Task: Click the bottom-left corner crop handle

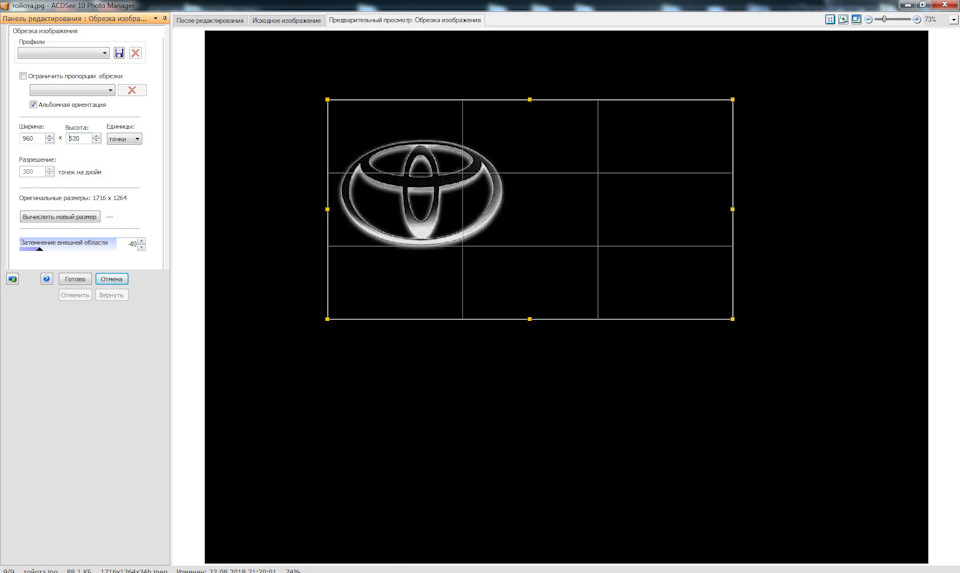Action: (x=328, y=319)
